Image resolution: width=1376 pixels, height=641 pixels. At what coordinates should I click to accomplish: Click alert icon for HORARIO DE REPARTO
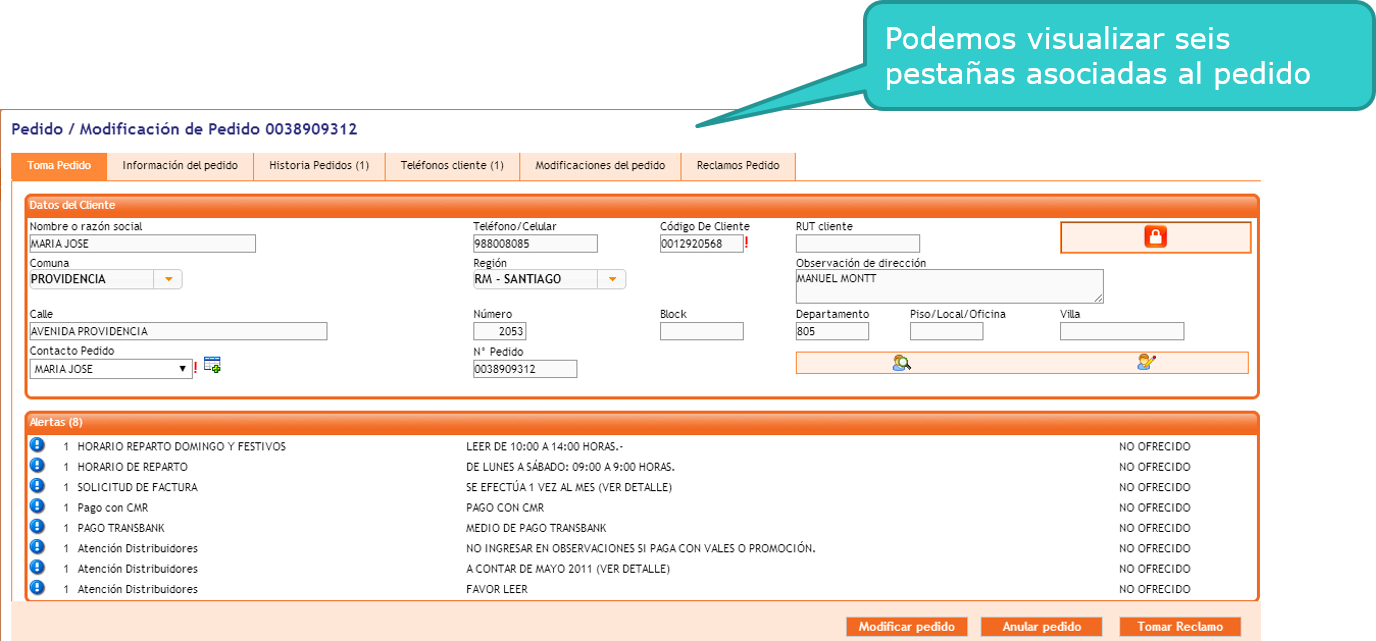(x=38, y=465)
